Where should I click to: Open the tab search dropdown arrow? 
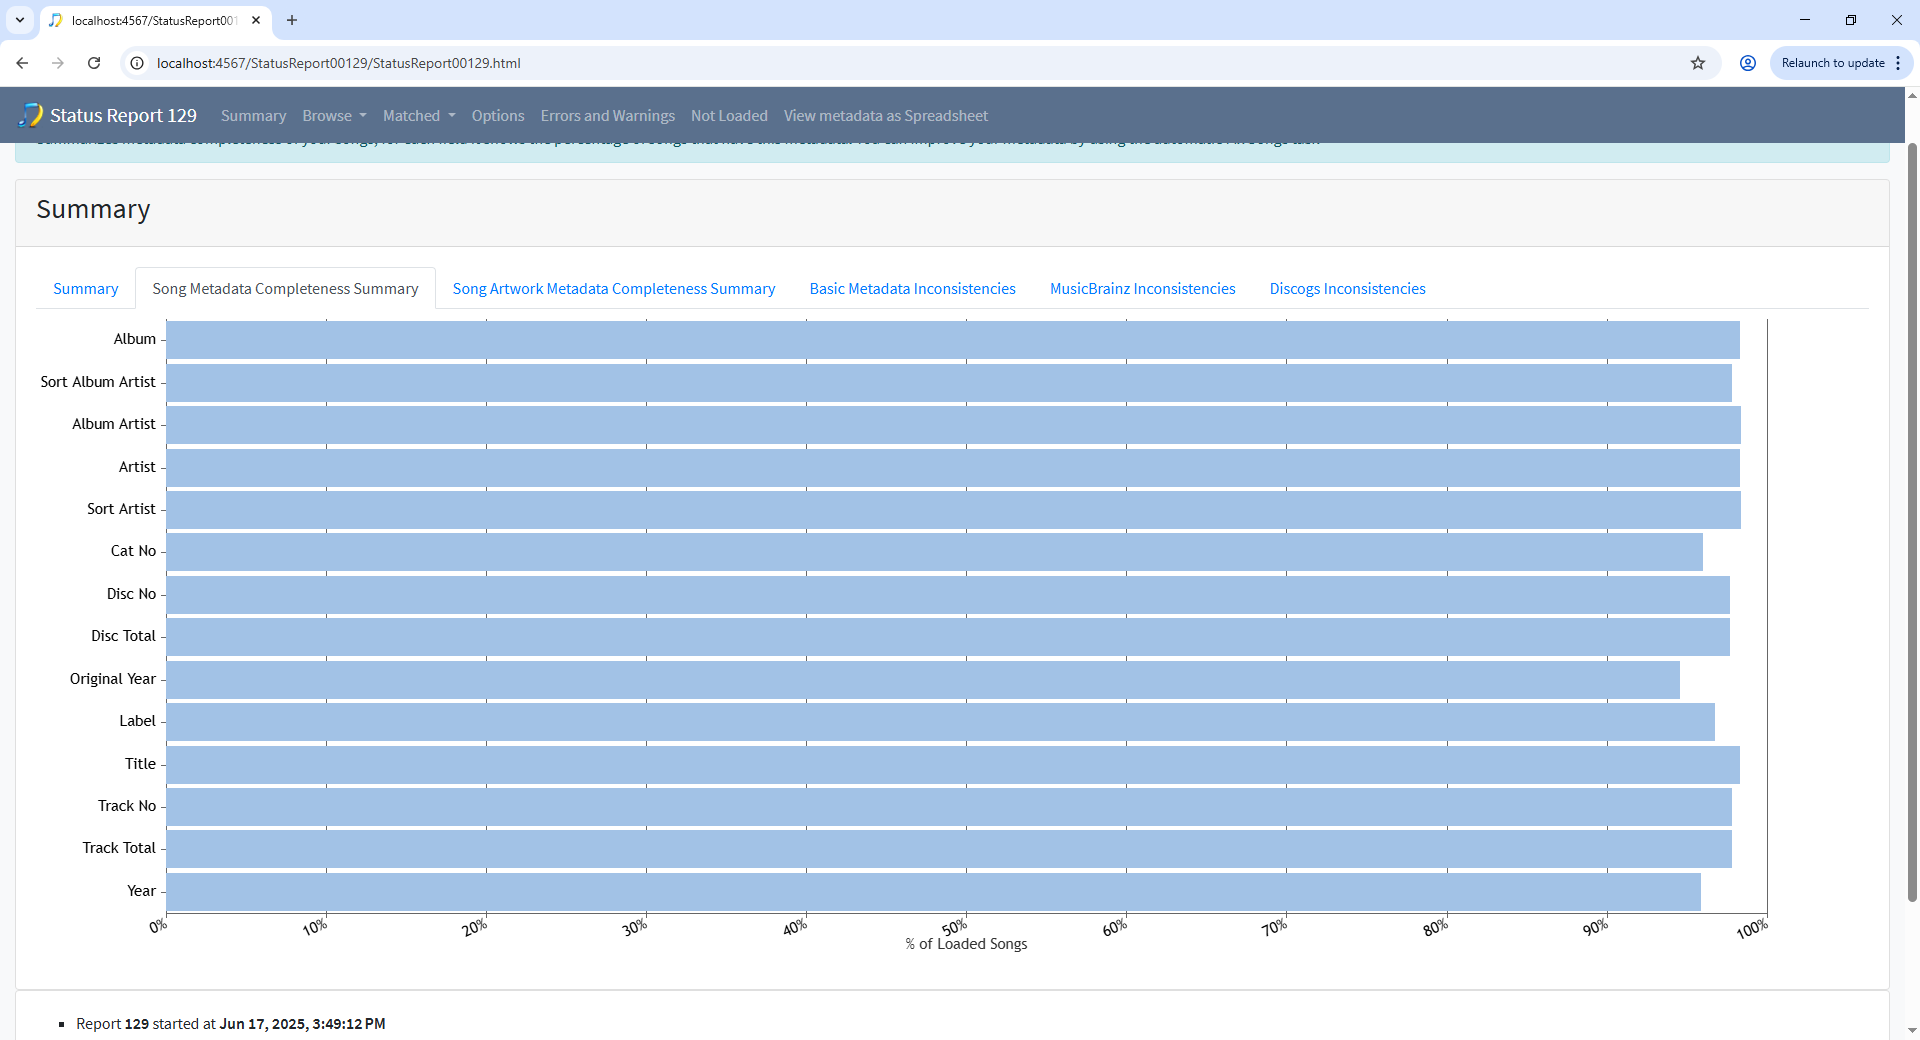(20, 20)
